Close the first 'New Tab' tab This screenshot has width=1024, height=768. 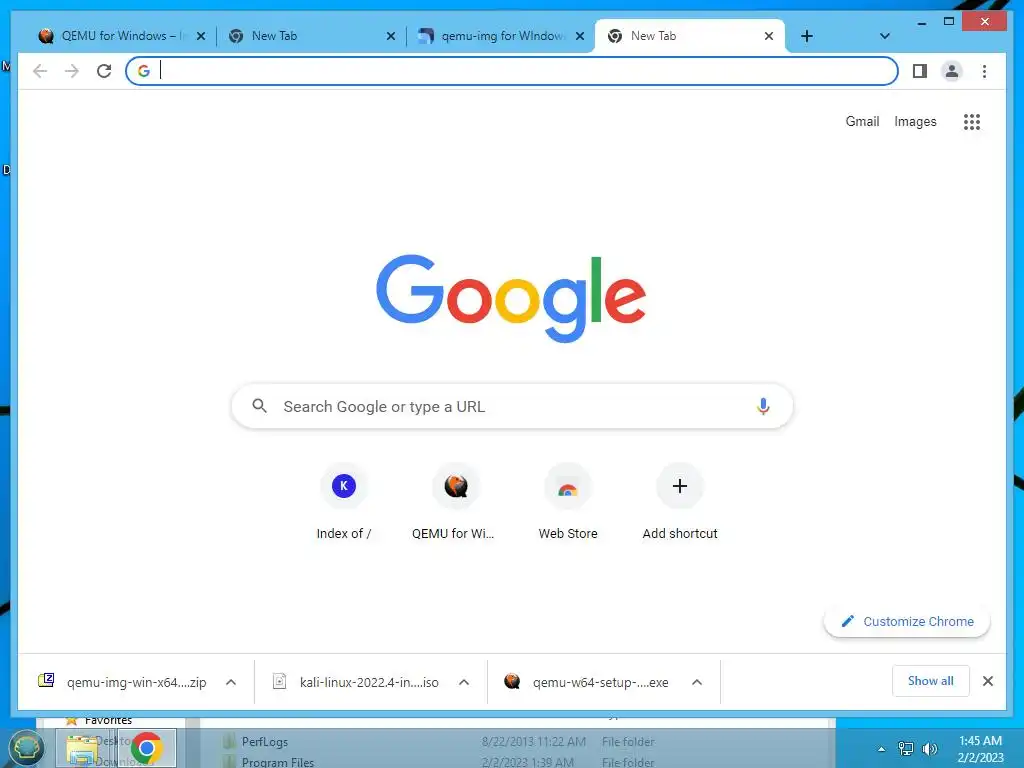coord(391,37)
